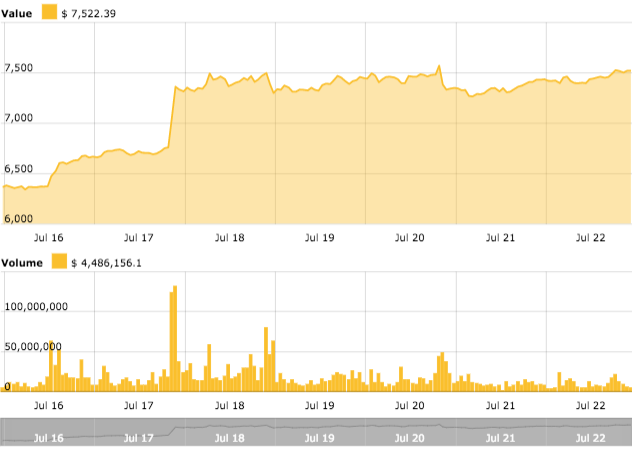Click the 6,000 axis label on price chart

click(19, 218)
